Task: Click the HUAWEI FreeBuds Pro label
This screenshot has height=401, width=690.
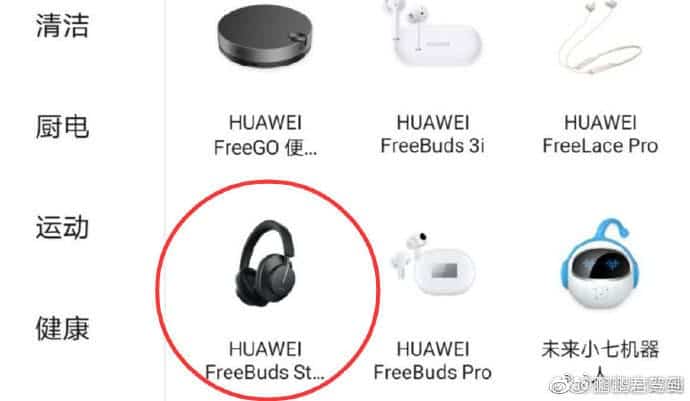Action: click(433, 361)
